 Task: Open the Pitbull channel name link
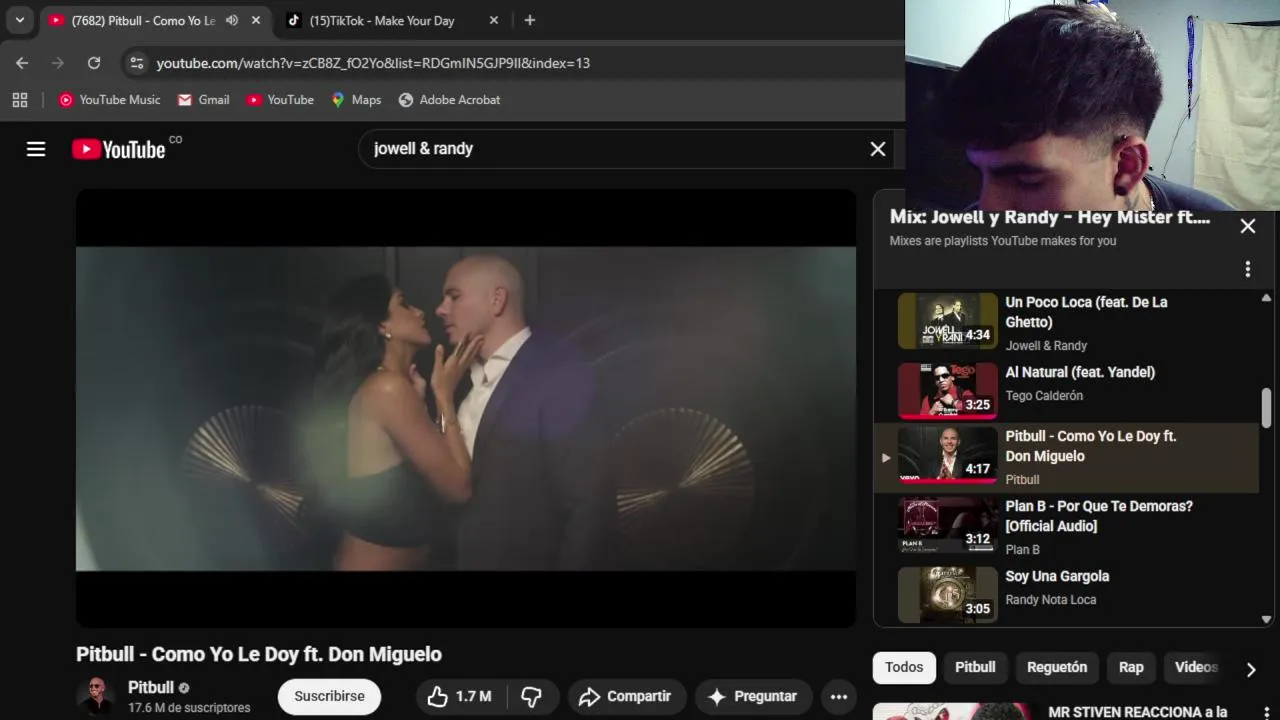(x=151, y=688)
